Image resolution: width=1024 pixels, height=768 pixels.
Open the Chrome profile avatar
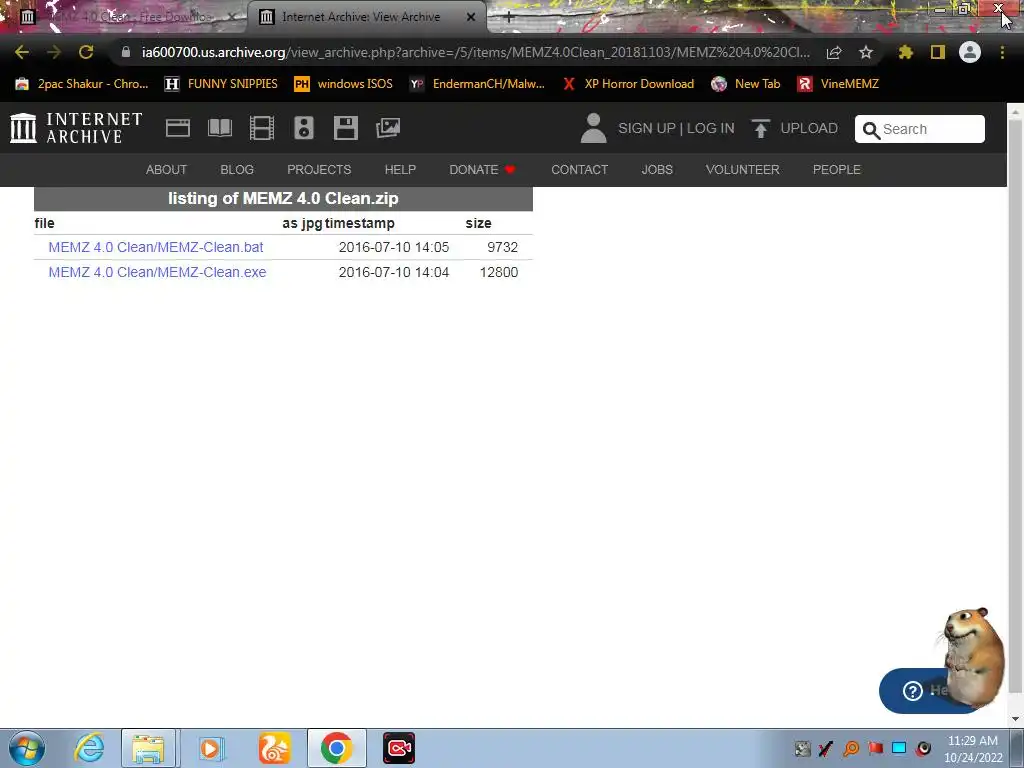[x=970, y=52]
